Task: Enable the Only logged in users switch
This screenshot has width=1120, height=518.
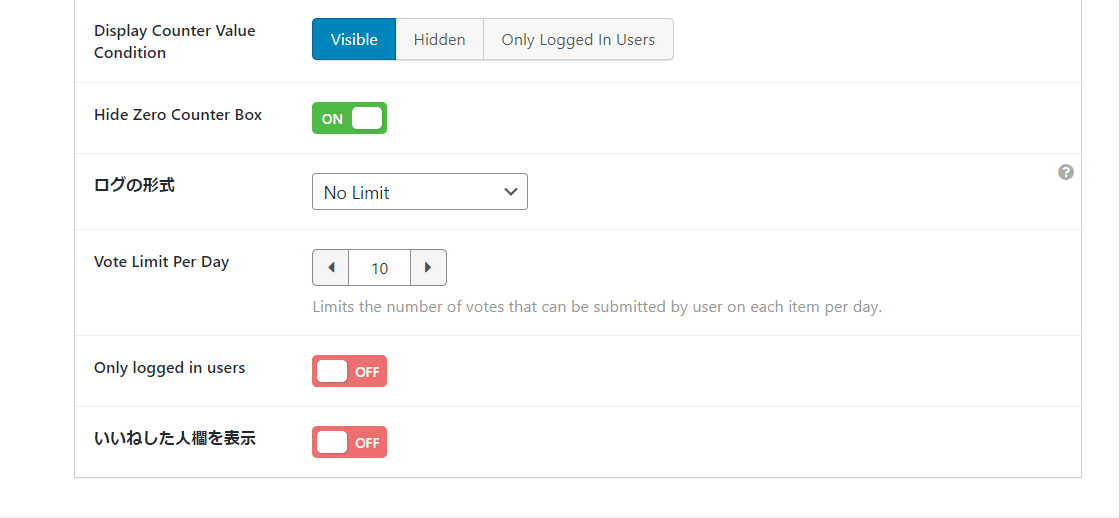Action: [x=349, y=371]
